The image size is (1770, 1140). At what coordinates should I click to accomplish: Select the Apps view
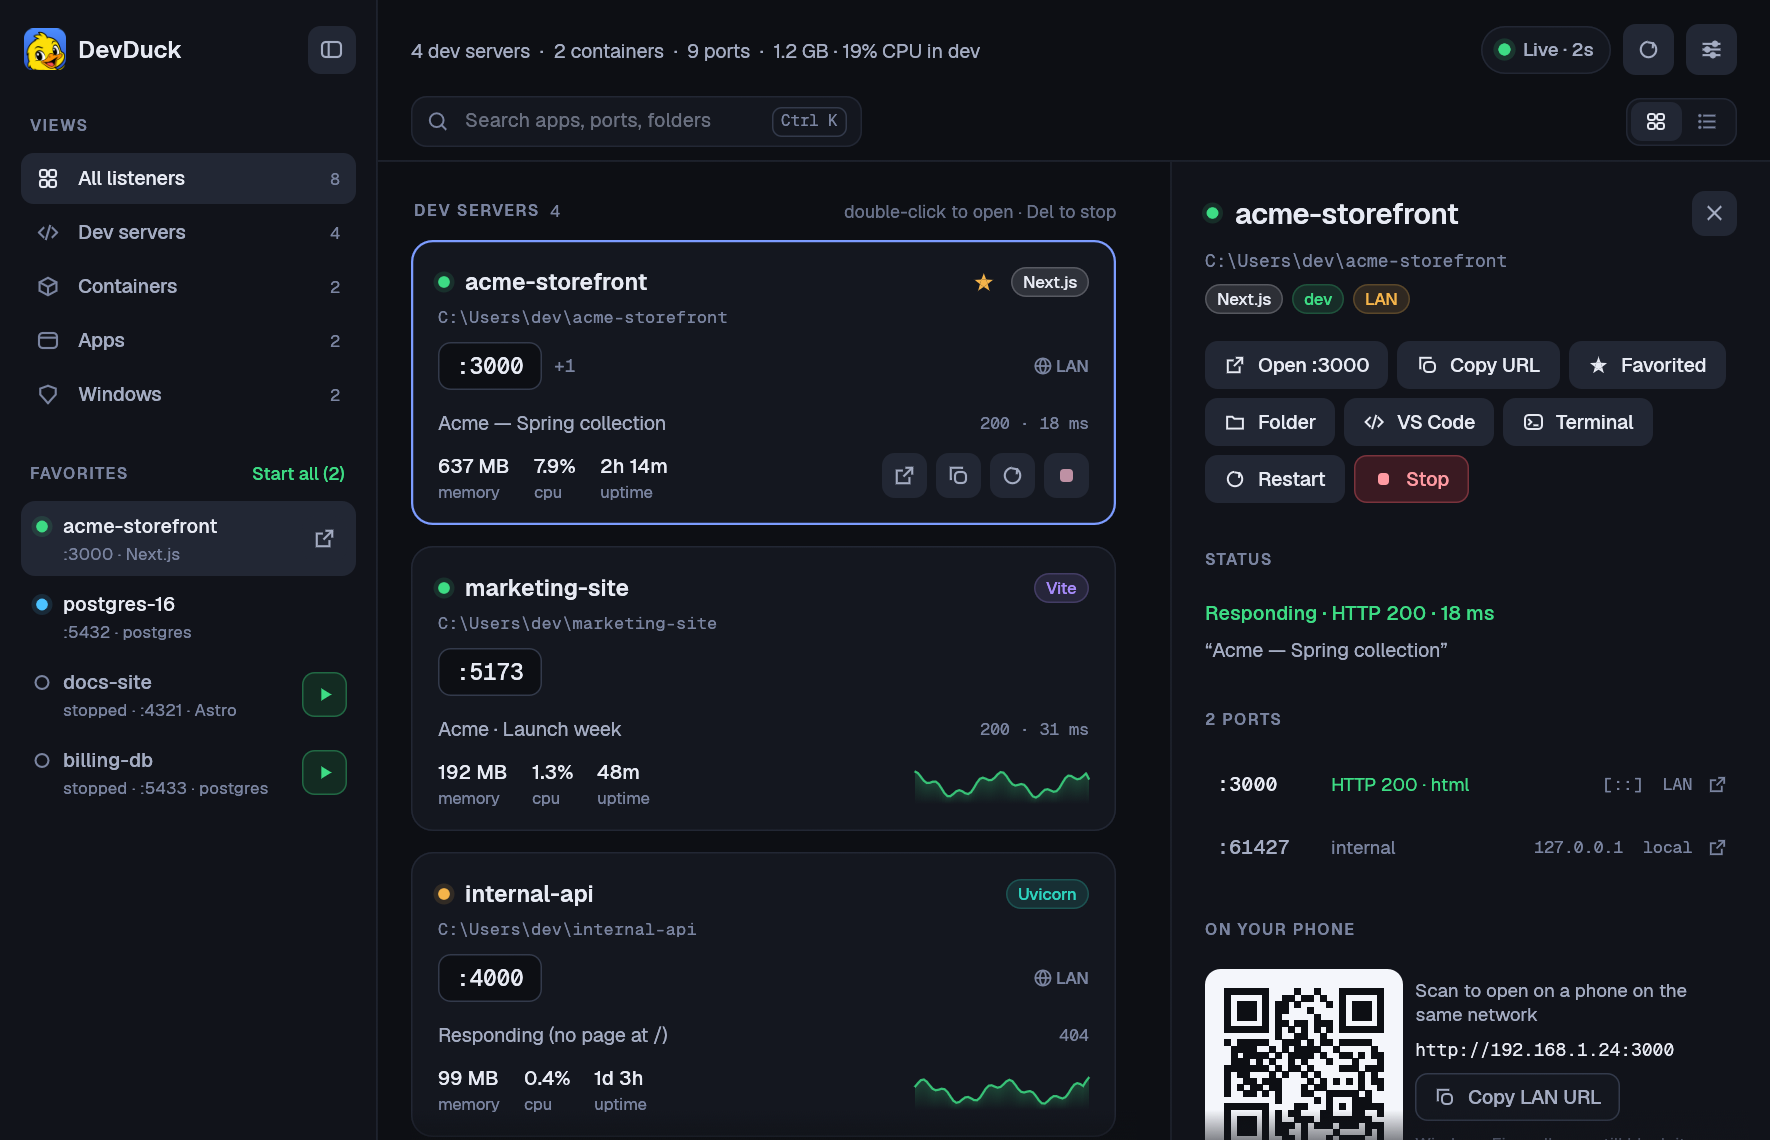point(188,341)
